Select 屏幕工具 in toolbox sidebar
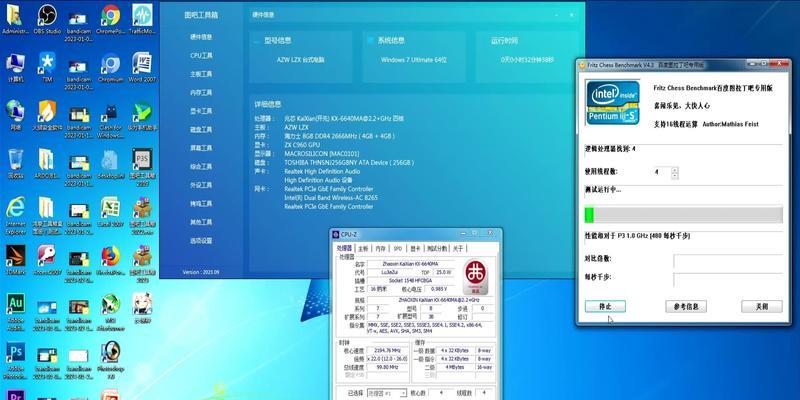800x400 pixels. coord(201,148)
